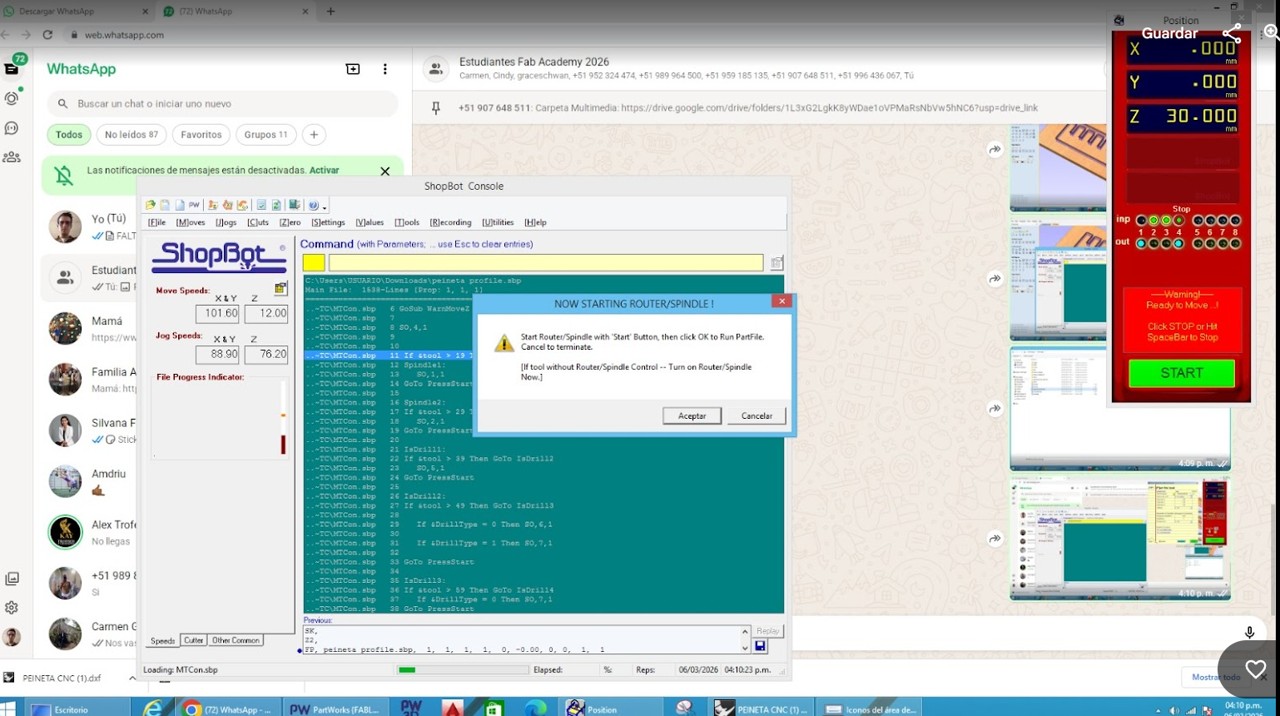Viewport: 1280px width, 716px height.
Task: Click the forward arrow next to the top image
Action: pos(995,149)
